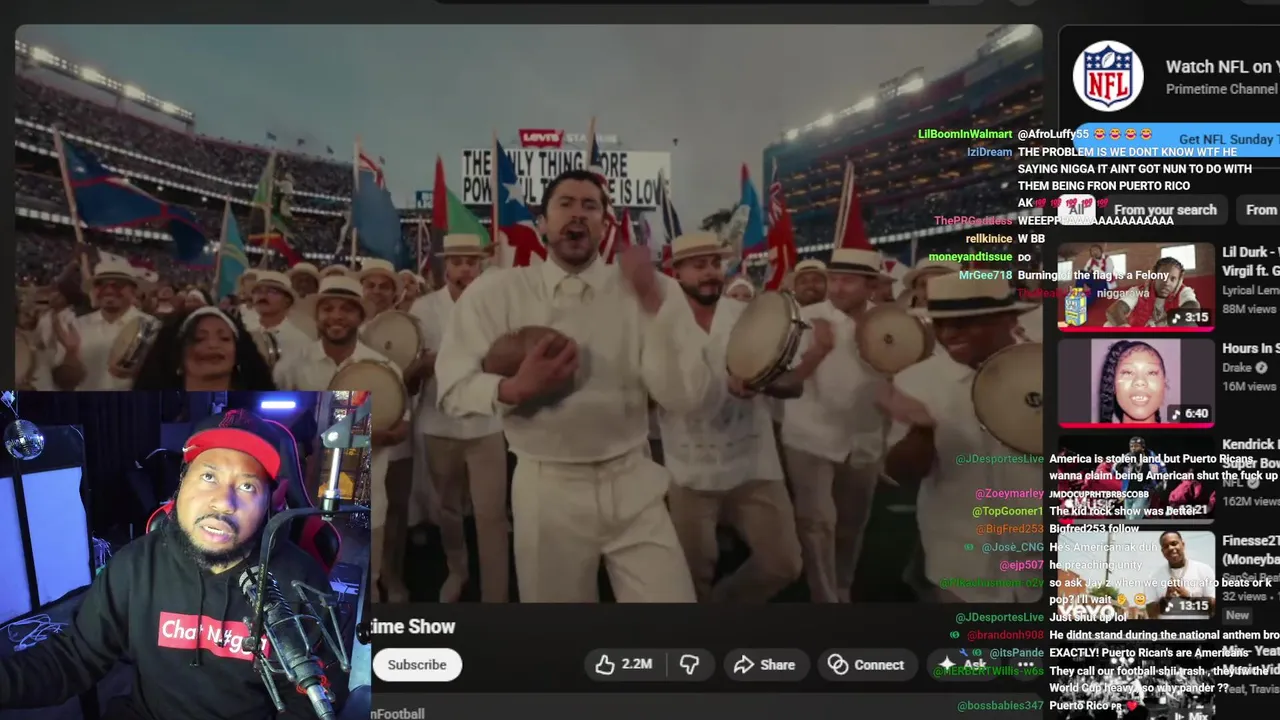Image resolution: width=1280 pixels, height=720 pixels.
Task: Click the 16M views text
Action: tap(1251, 386)
